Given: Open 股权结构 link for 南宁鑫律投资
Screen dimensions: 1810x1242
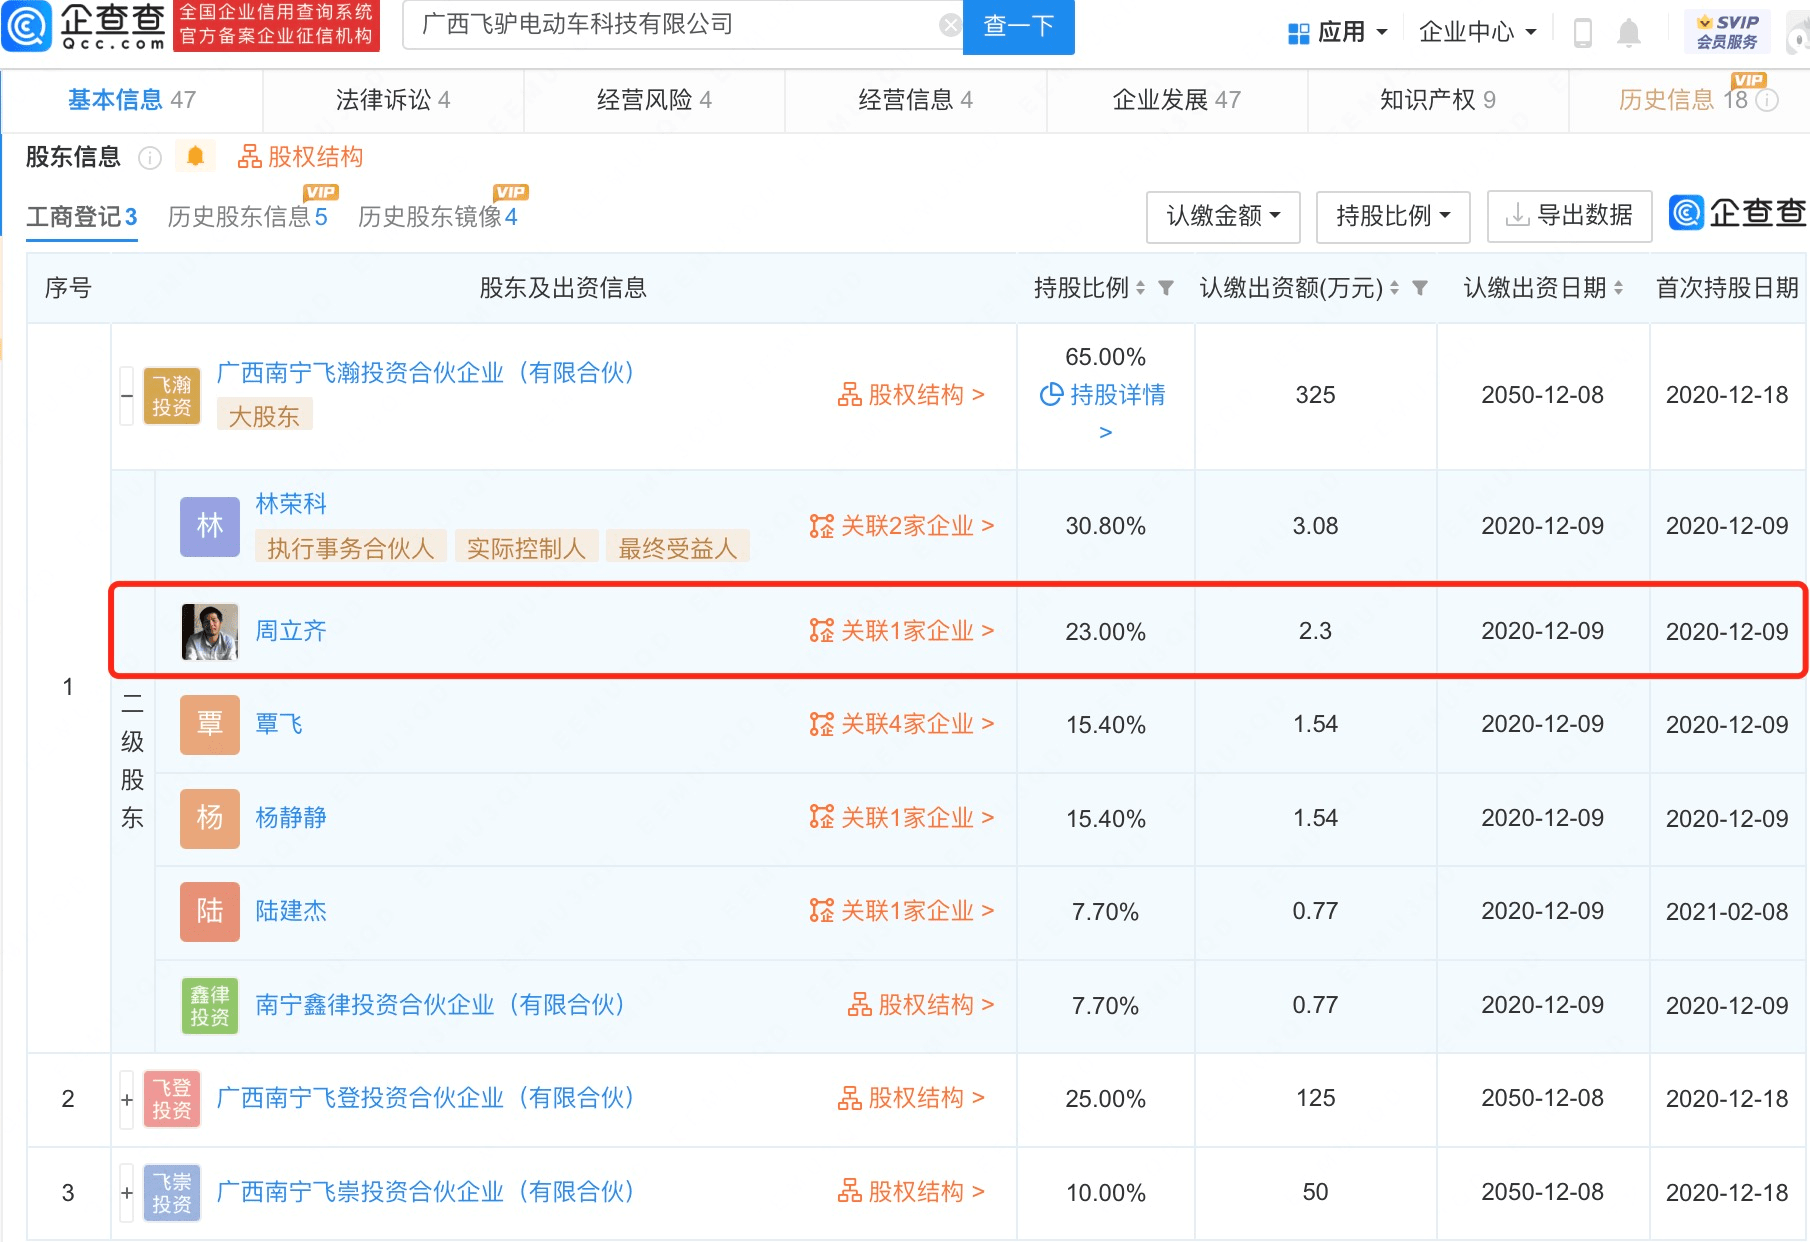Looking at the screenshot, I should click(x=921, y=1005).
